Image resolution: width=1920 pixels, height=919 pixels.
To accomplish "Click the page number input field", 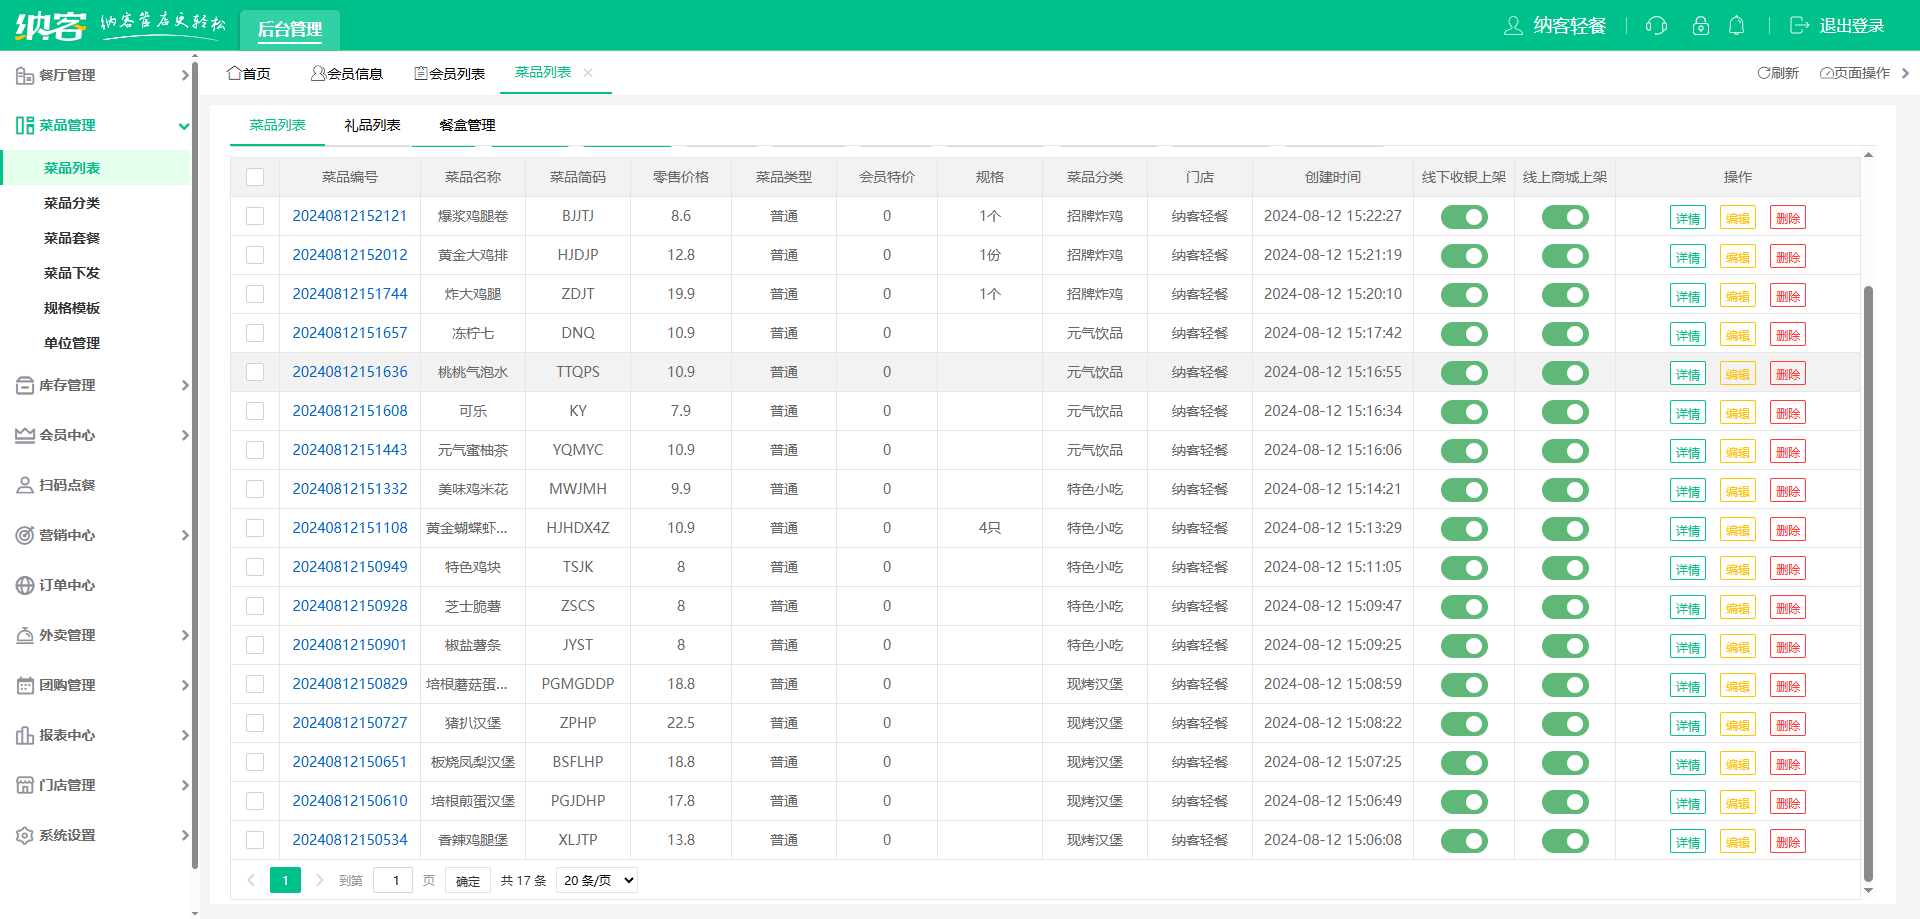I will point(395,880).
